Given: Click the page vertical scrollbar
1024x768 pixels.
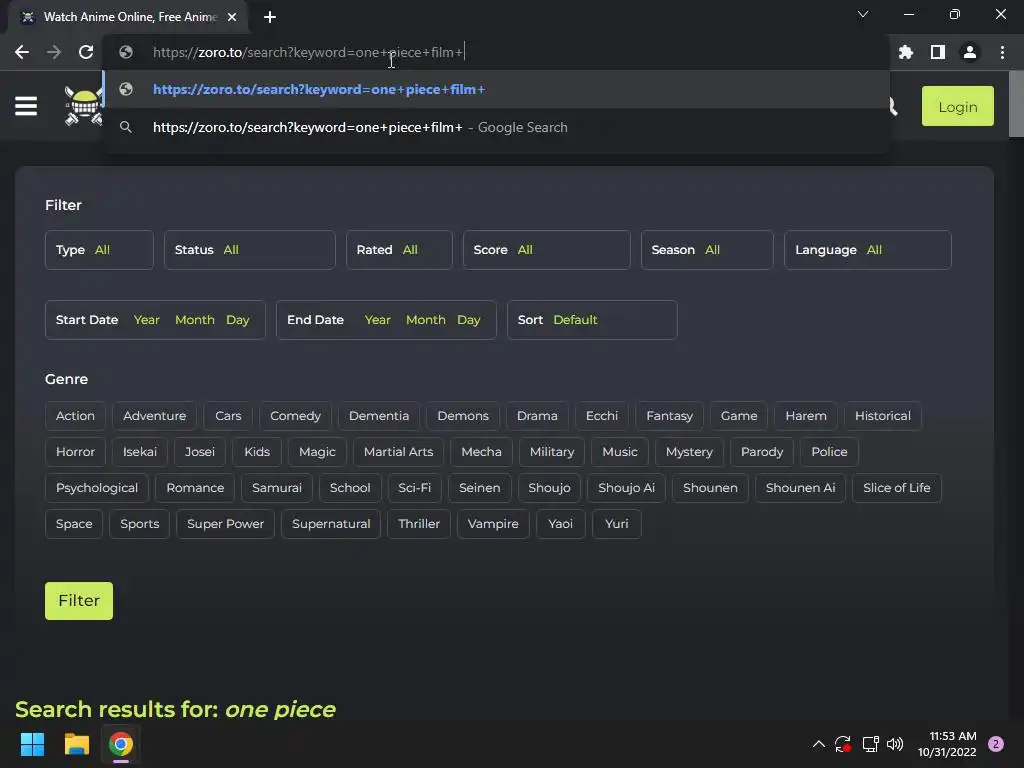Looking at the screenshot, I should coord(1016,104).
